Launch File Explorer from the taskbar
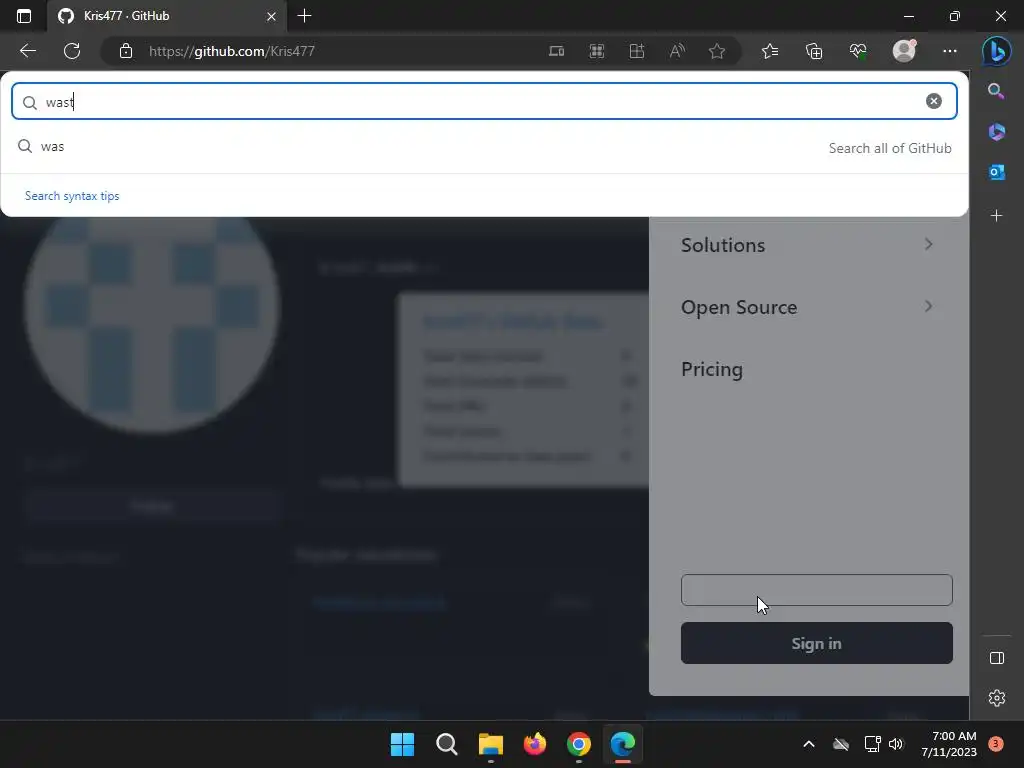The image size is (1024, 768). tap(490, 744)
